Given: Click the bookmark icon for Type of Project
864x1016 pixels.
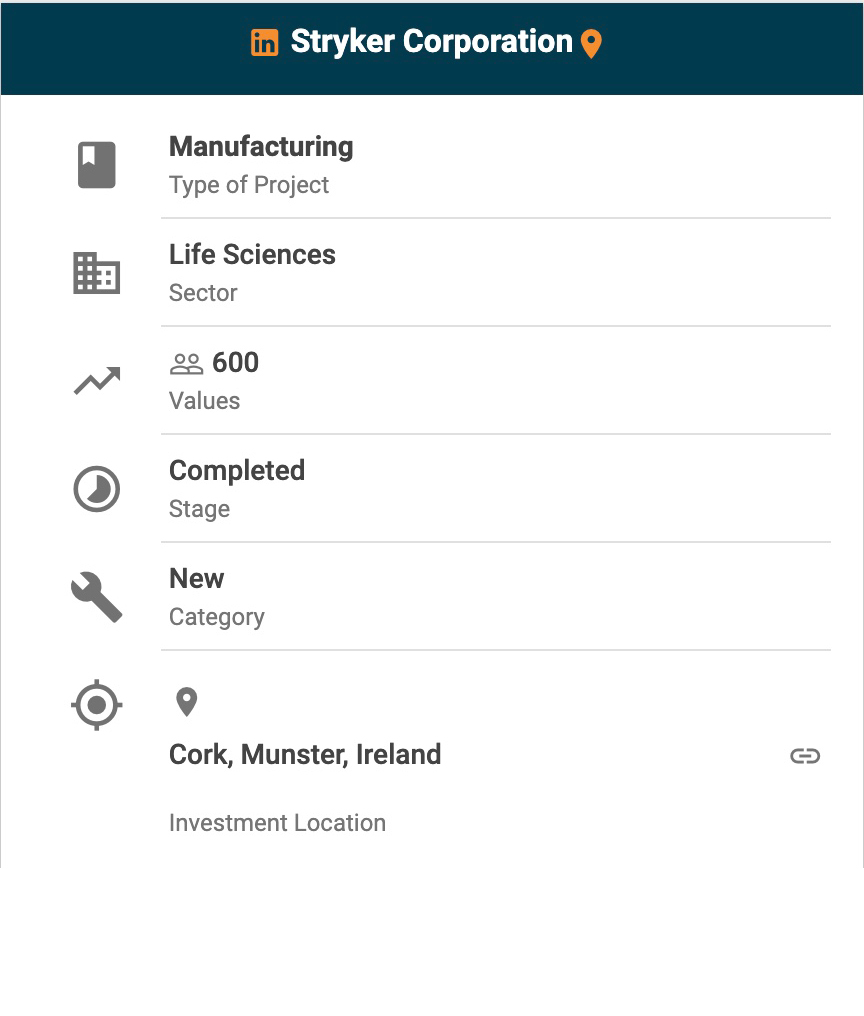Looking at the screenshot, I should pyautogui.click(x=97, y=165).
